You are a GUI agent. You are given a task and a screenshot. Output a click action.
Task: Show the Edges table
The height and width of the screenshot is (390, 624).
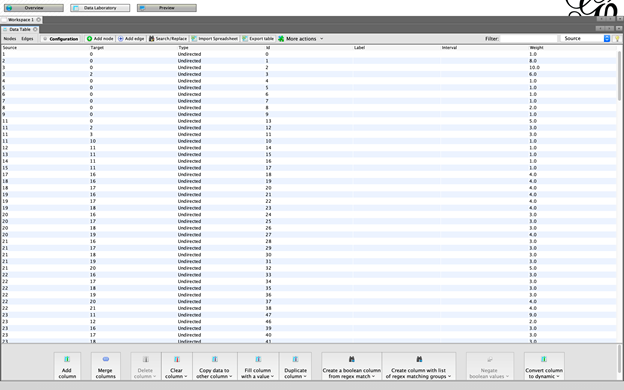click(x=27, y=39)
